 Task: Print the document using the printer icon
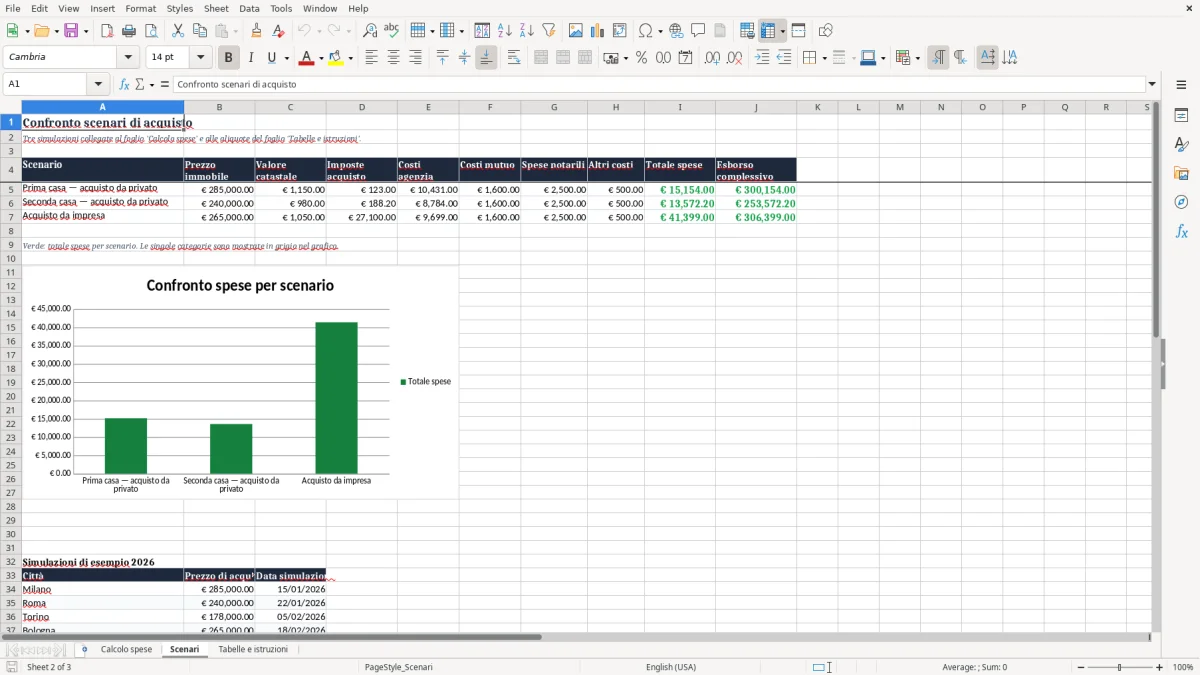(x=129, y=31)
